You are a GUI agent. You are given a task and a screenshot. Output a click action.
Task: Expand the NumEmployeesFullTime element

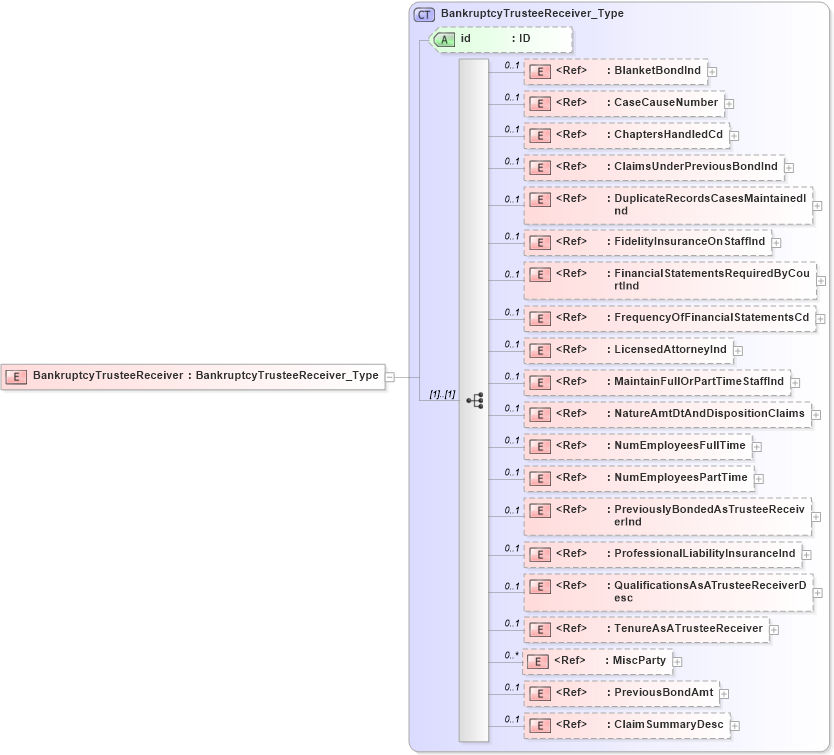[x=756, y=446]
